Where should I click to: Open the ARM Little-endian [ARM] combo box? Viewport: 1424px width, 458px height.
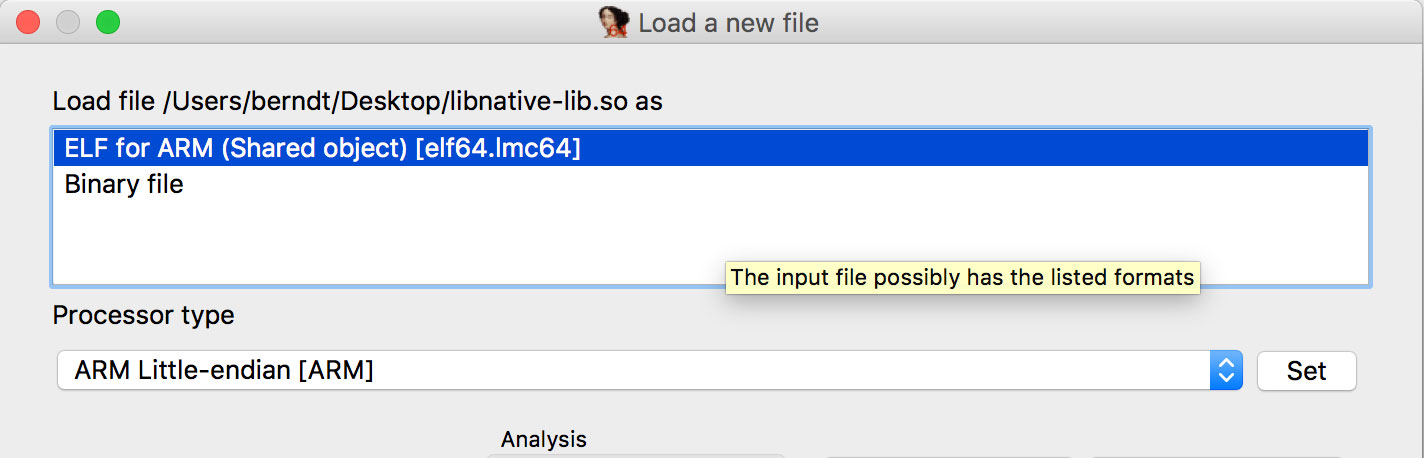pos(640,371)
